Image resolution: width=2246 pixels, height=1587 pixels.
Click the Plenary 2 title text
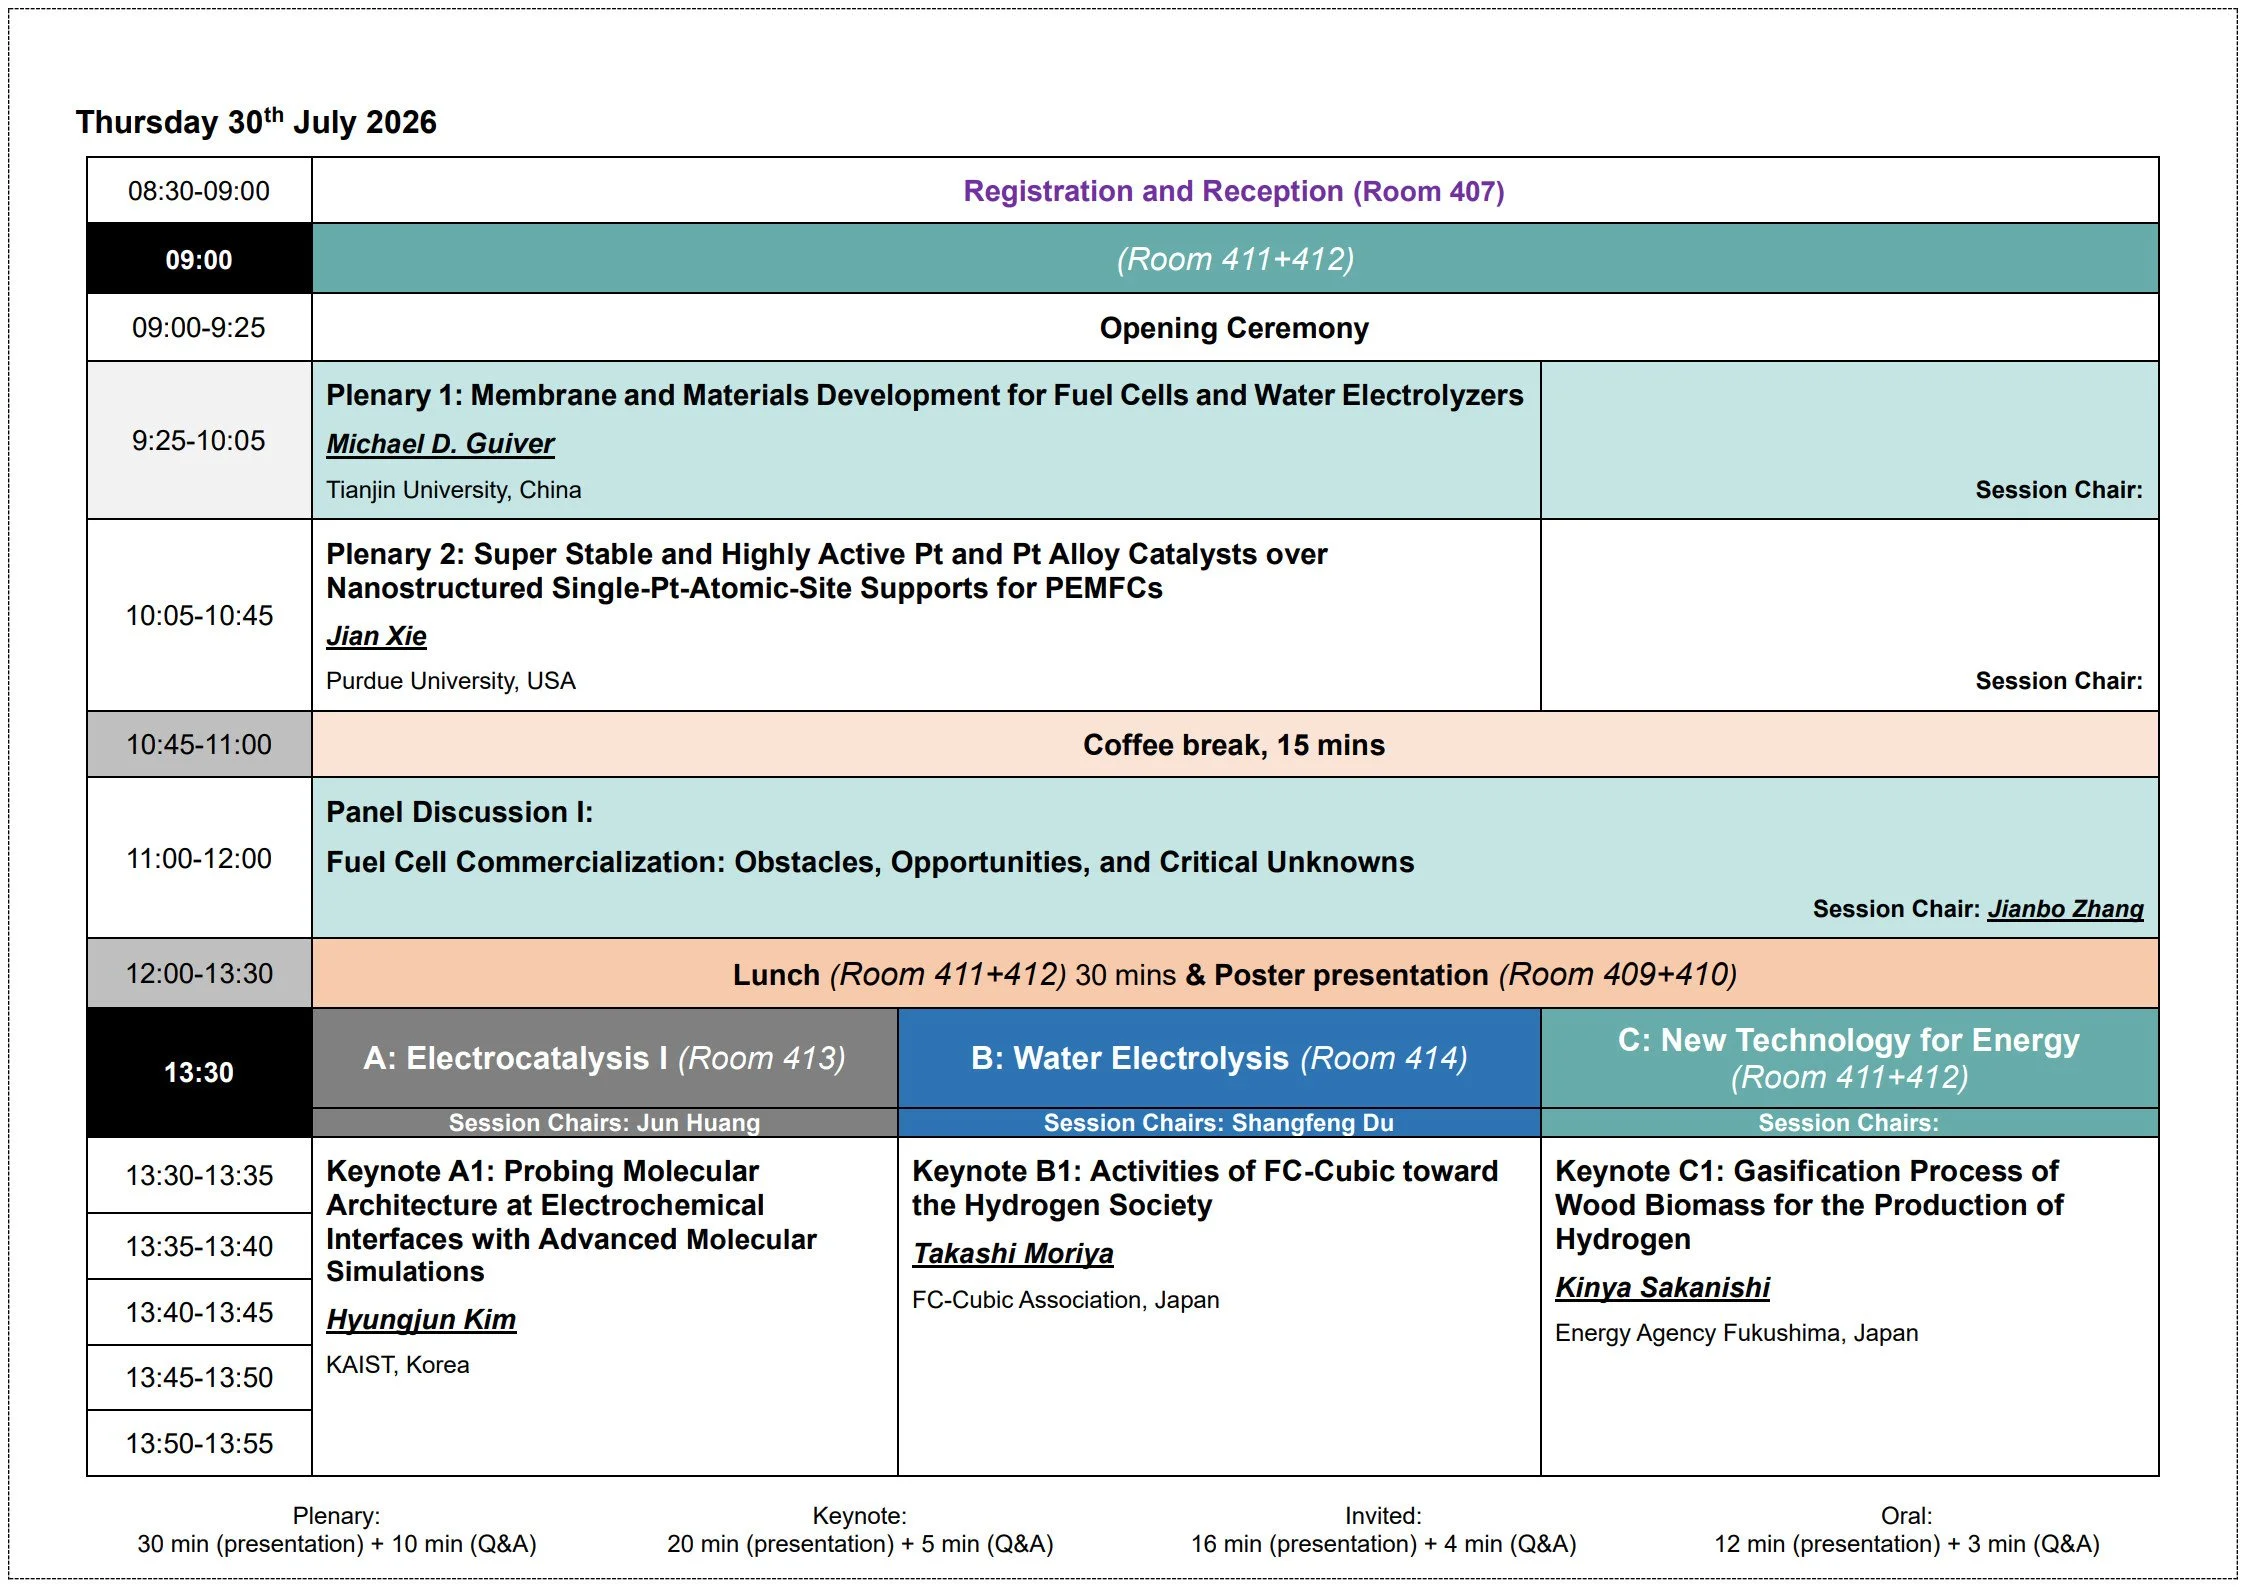click(x=827, y=571)
